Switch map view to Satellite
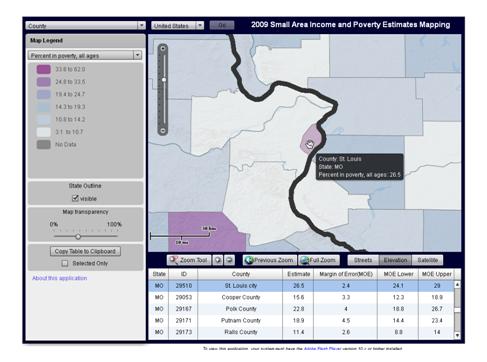Viewport: 487px width, 362px height. [x=427, y=260]
